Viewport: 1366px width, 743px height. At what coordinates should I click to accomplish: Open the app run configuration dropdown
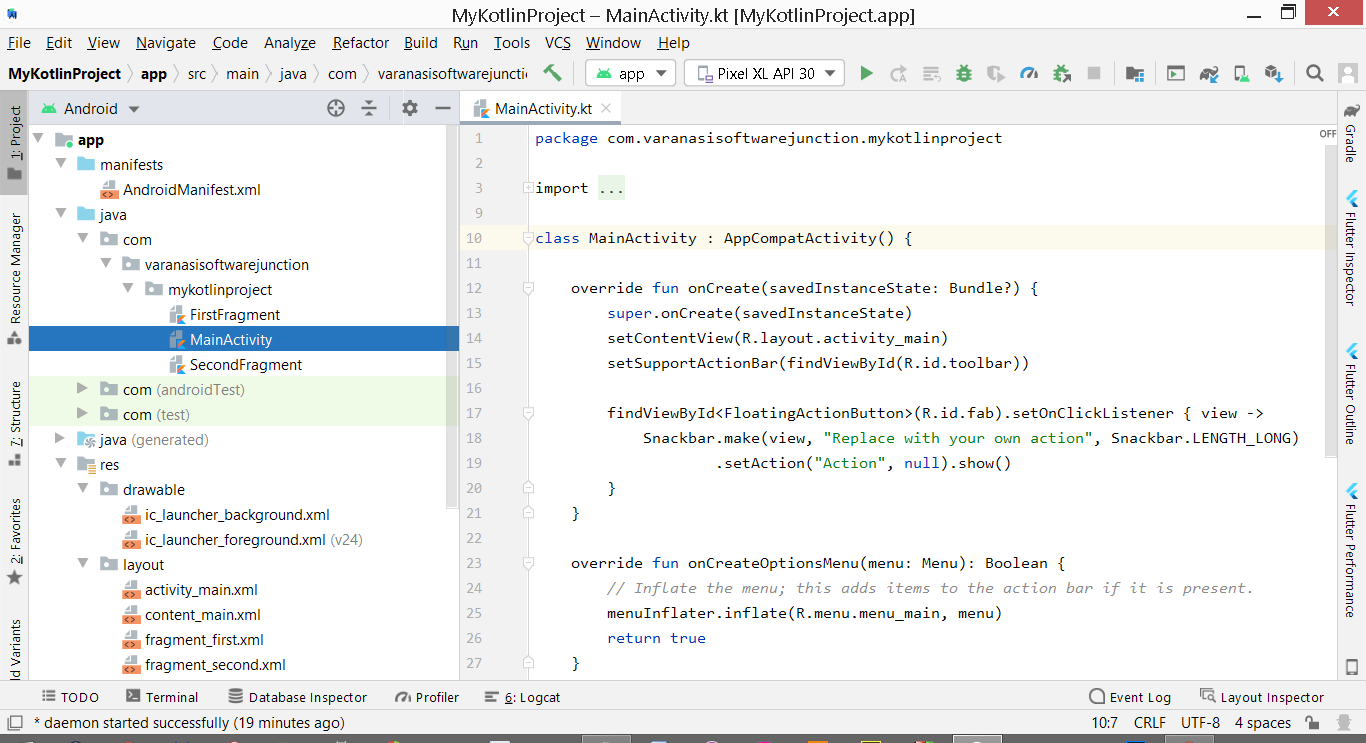(631, 73)
